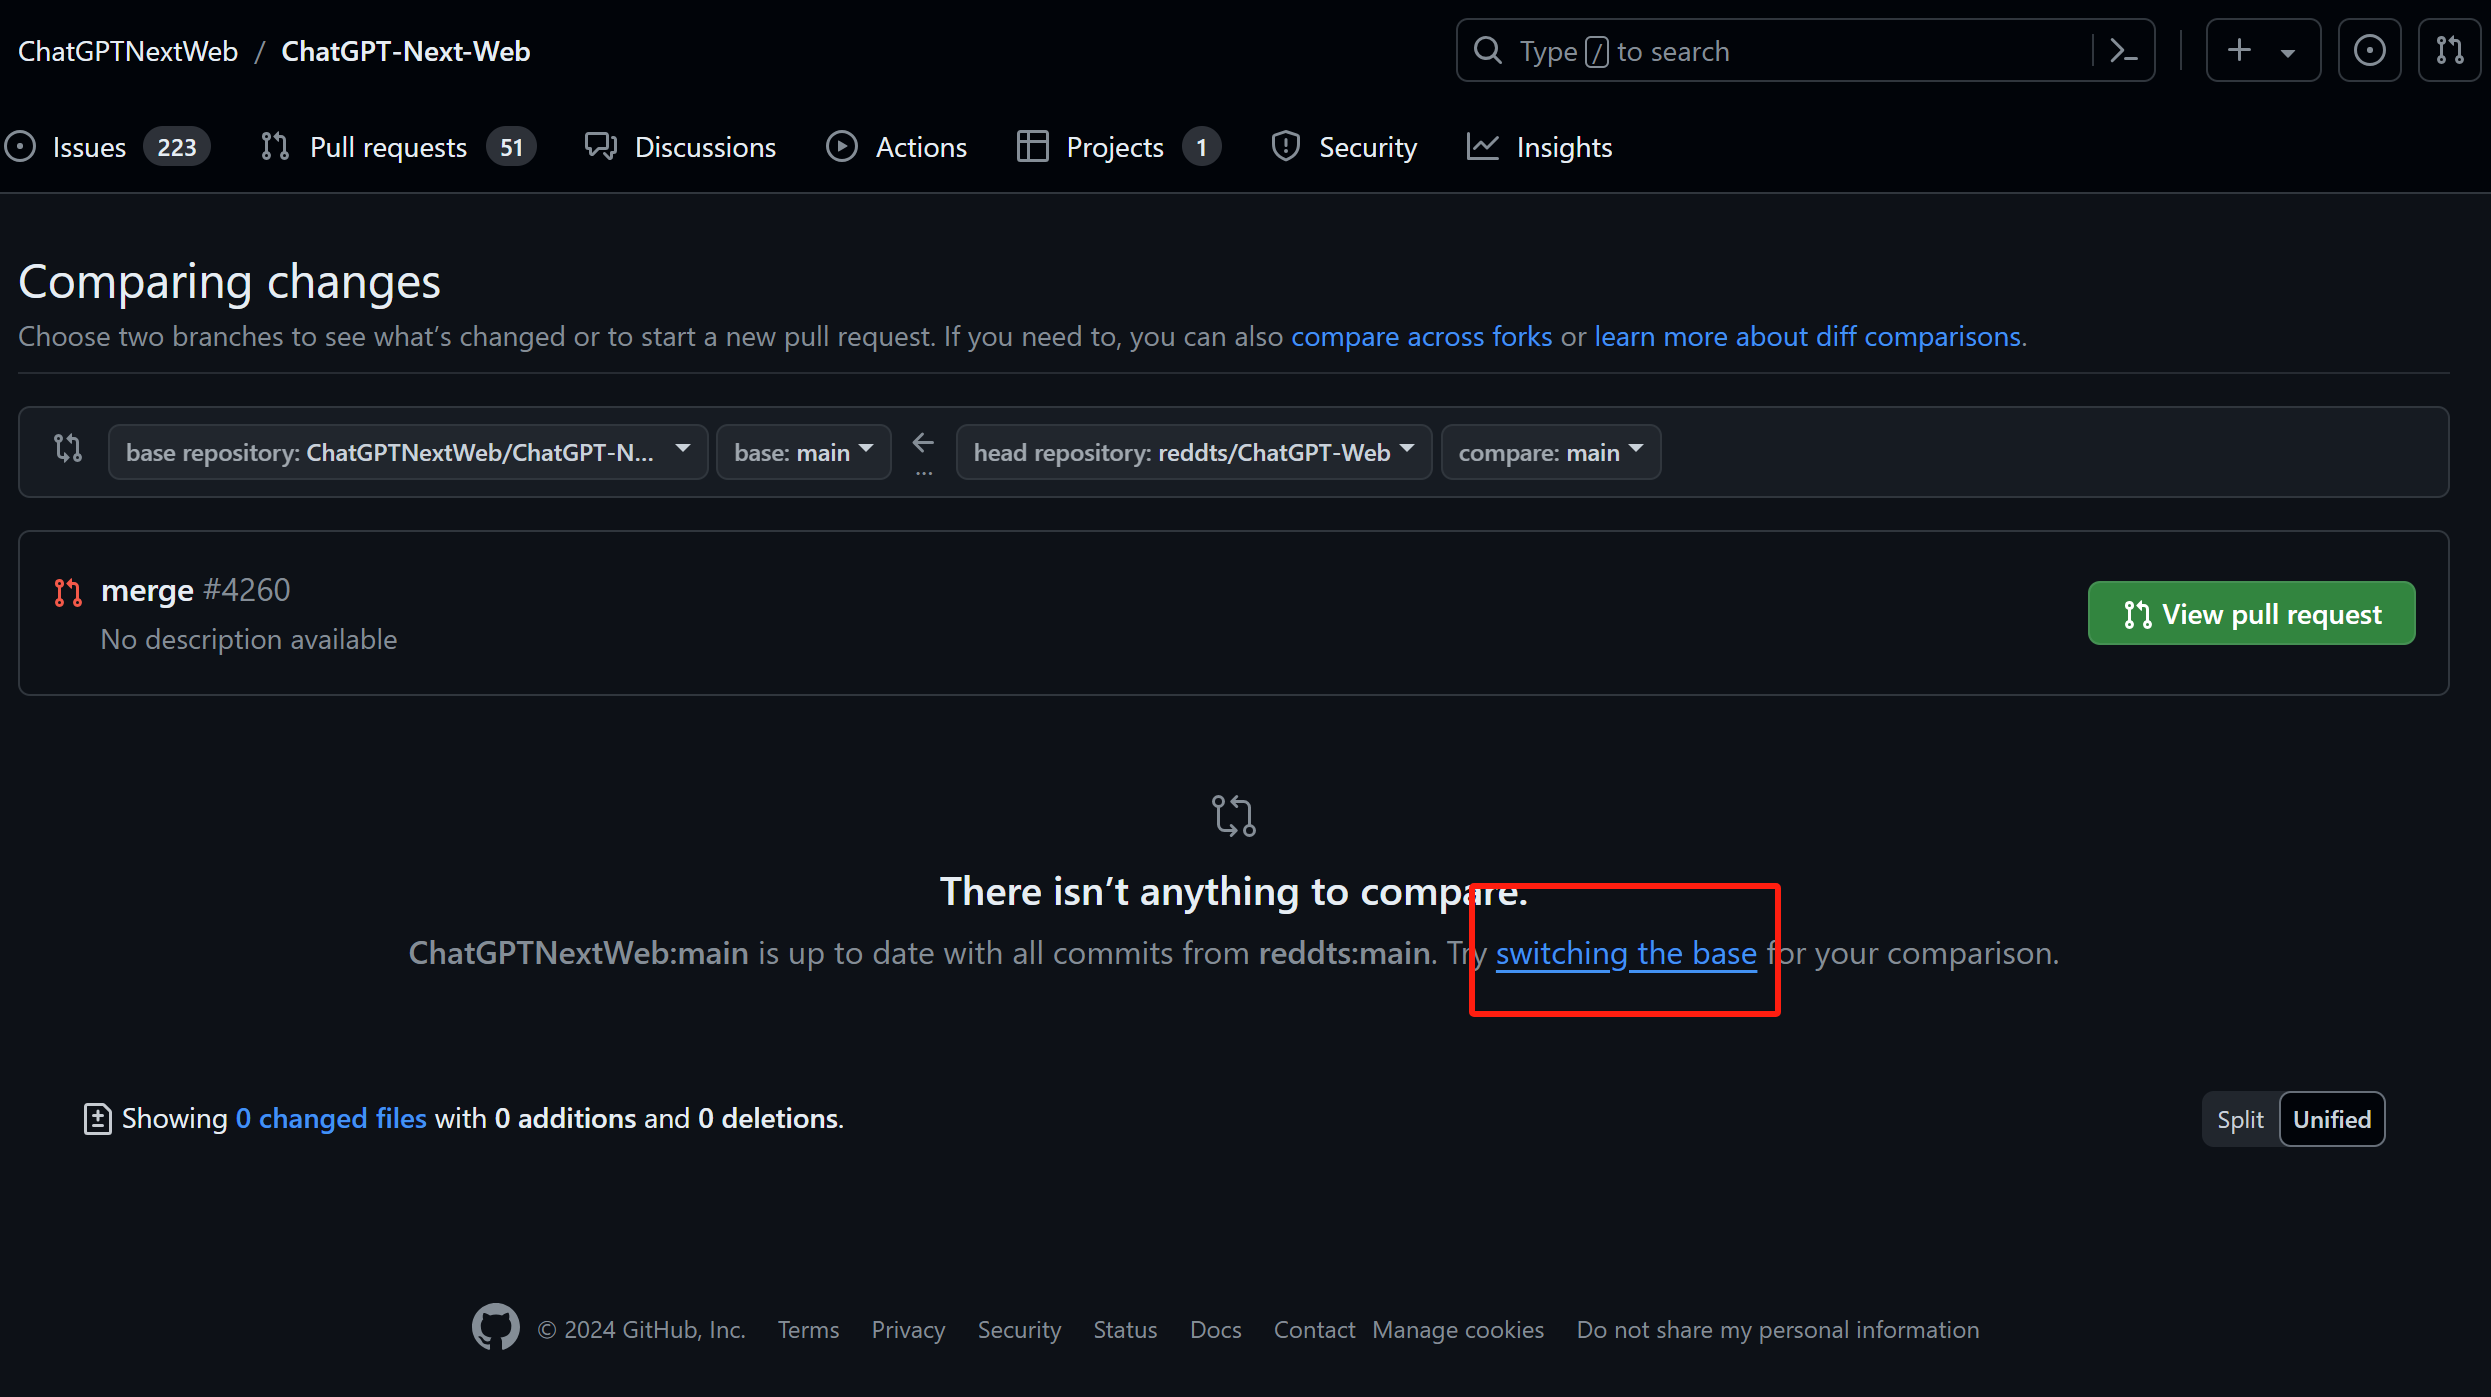Focus the Type / to search field

coord(1805,50)
